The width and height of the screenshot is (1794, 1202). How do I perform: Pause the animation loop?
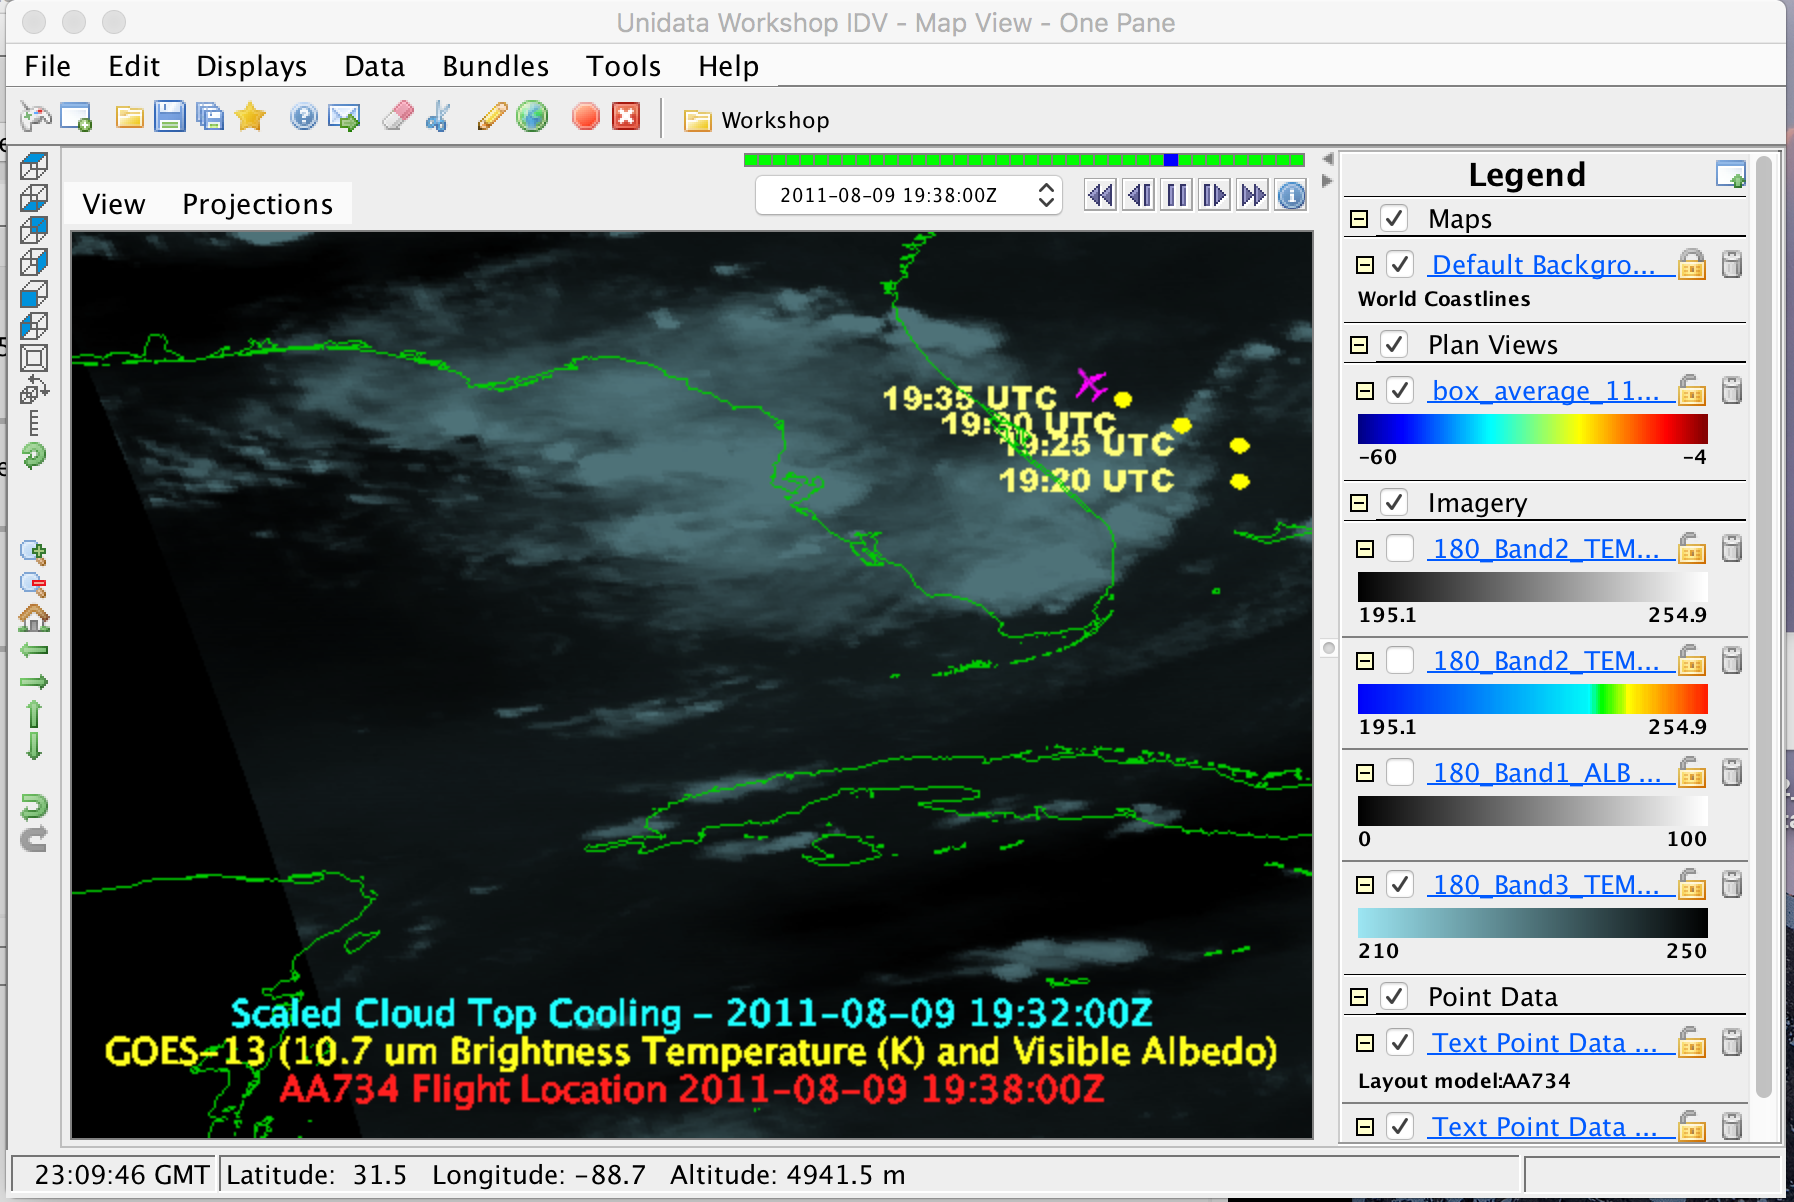(x=1177, y=195)
